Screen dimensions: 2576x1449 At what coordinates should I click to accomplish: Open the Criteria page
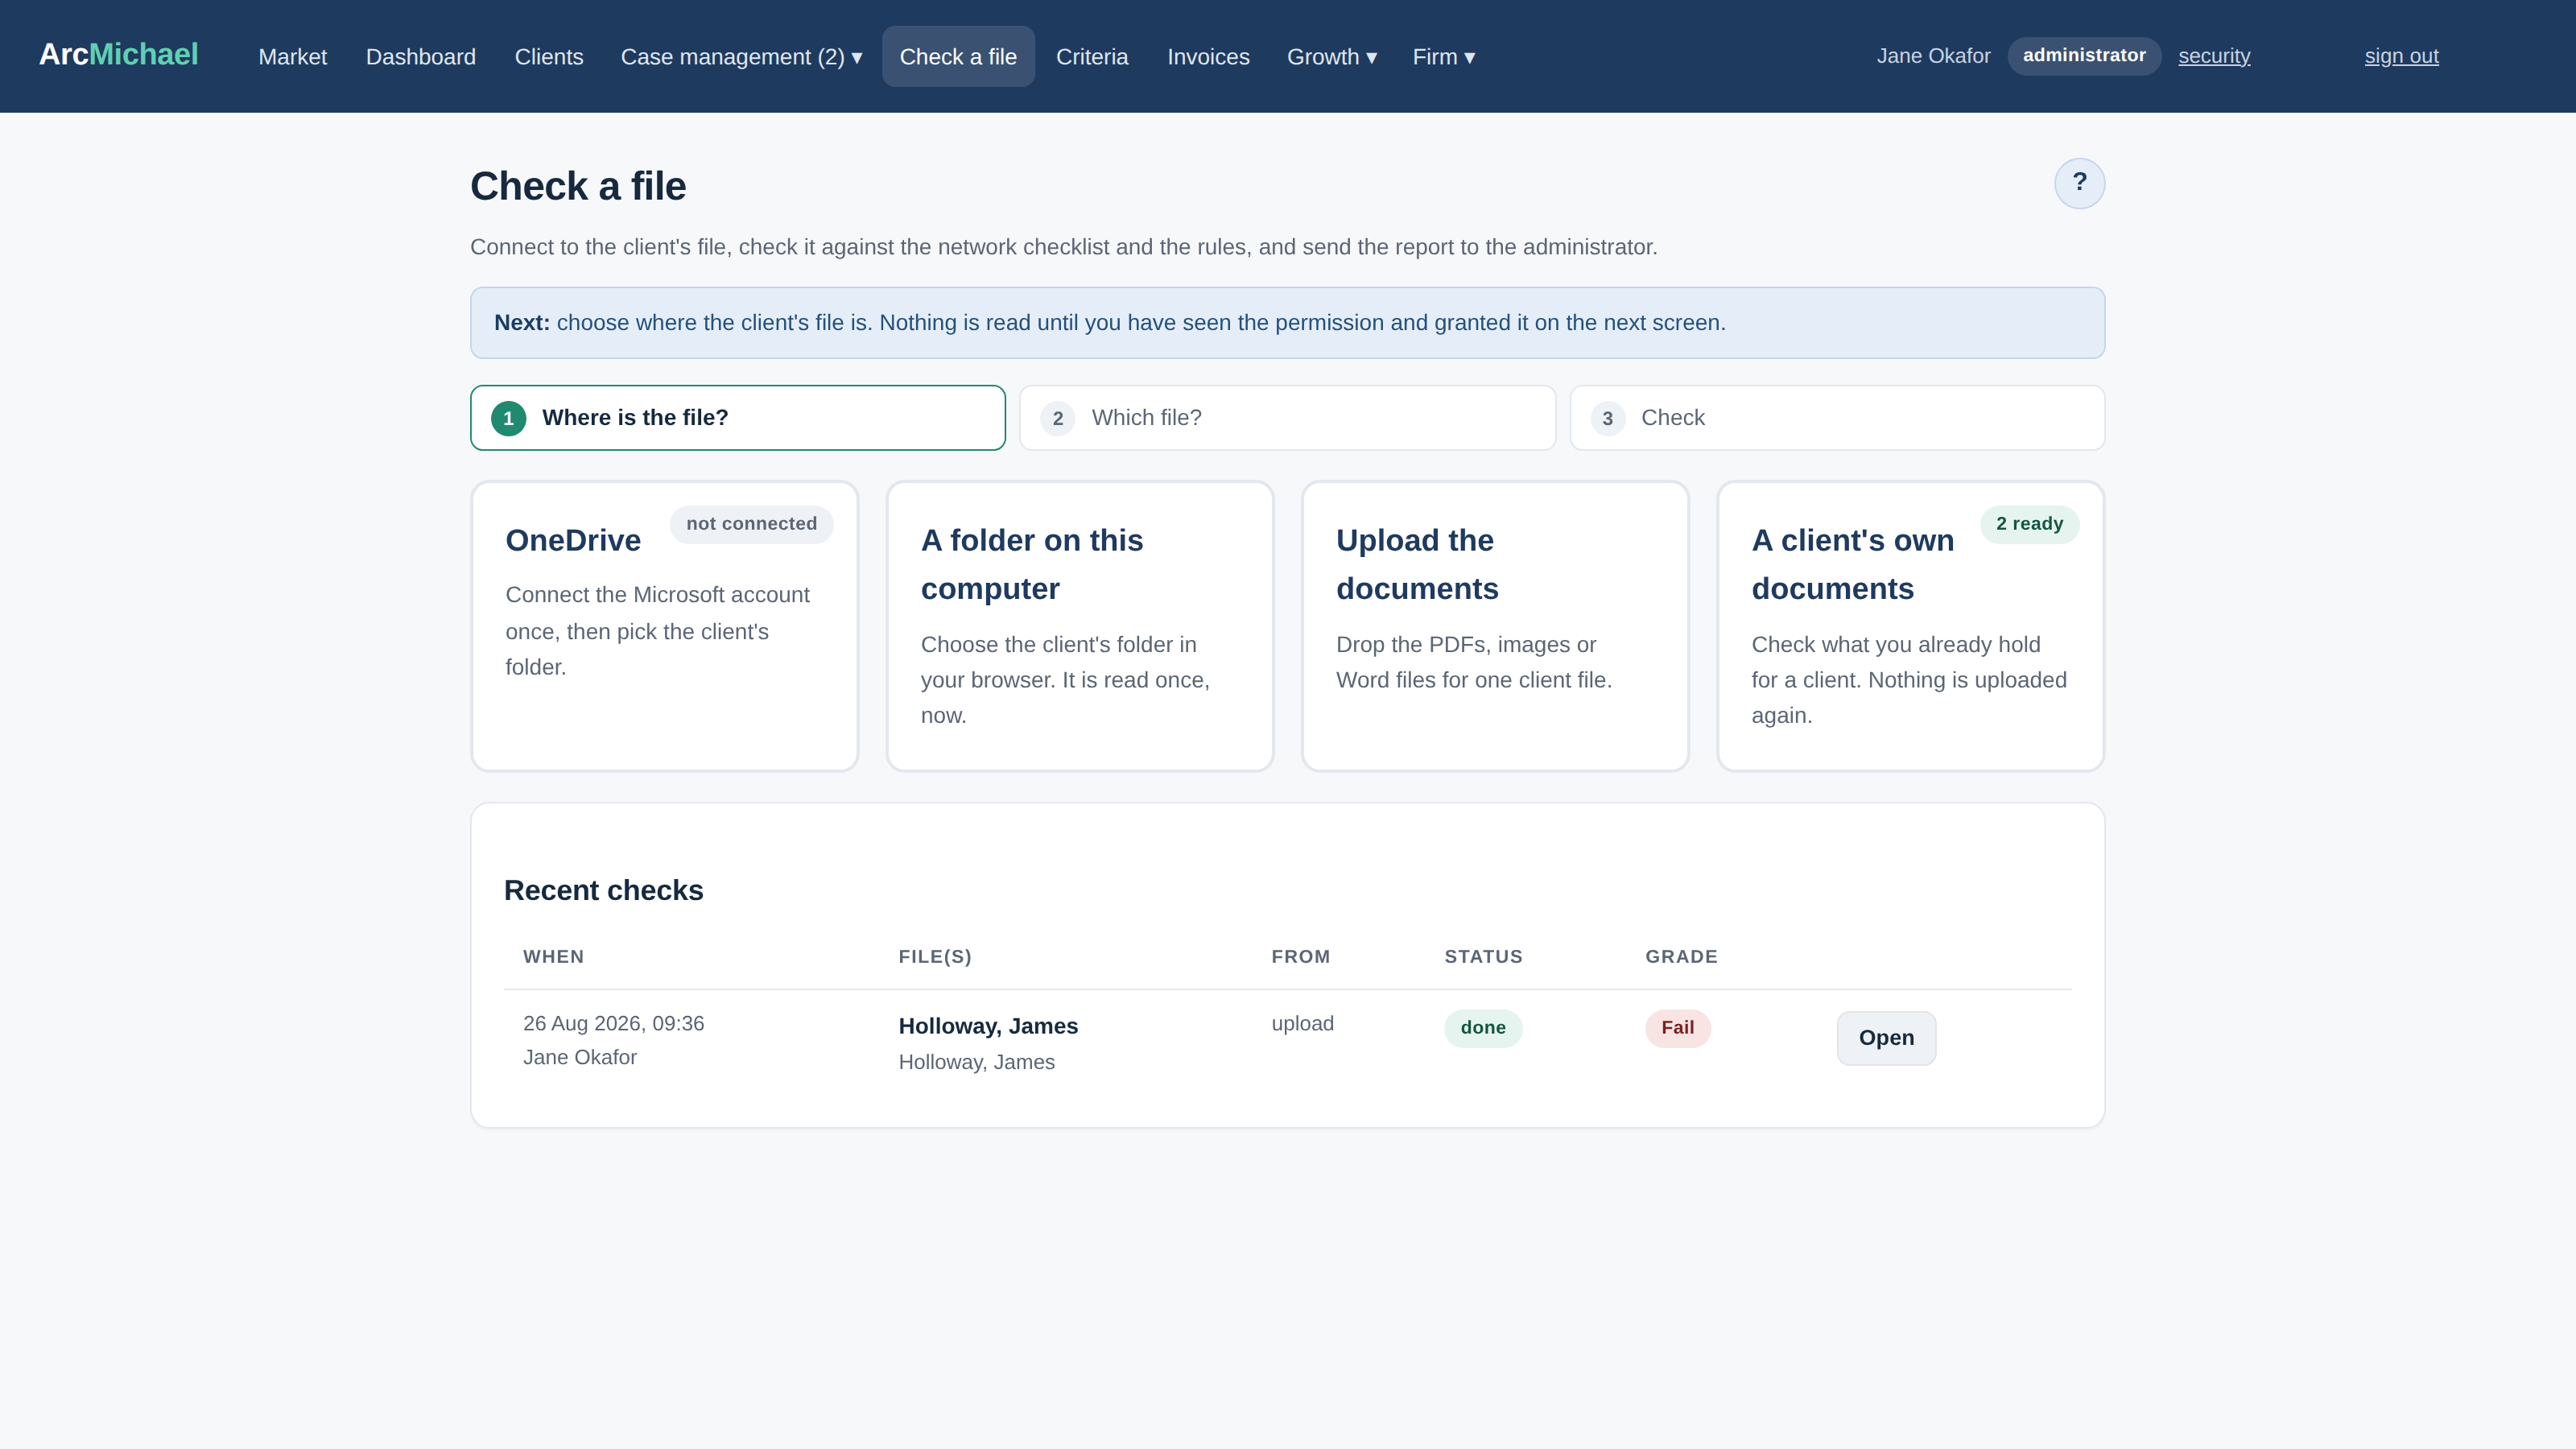point(1092,57)
